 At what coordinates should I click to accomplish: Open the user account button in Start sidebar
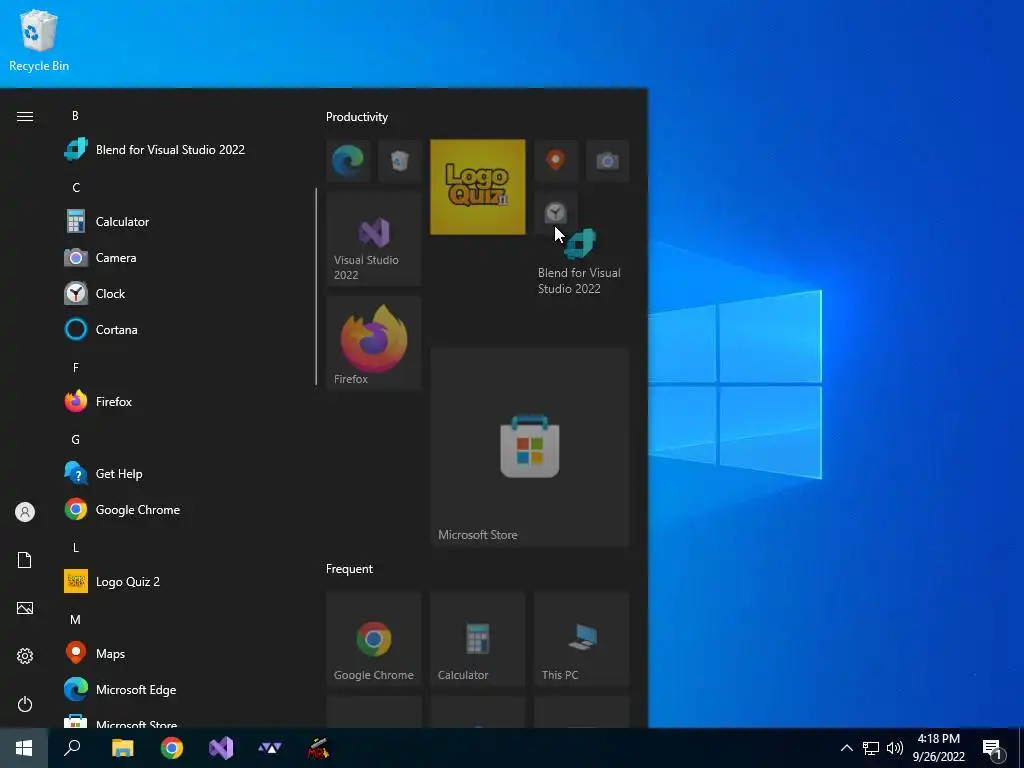25,512
